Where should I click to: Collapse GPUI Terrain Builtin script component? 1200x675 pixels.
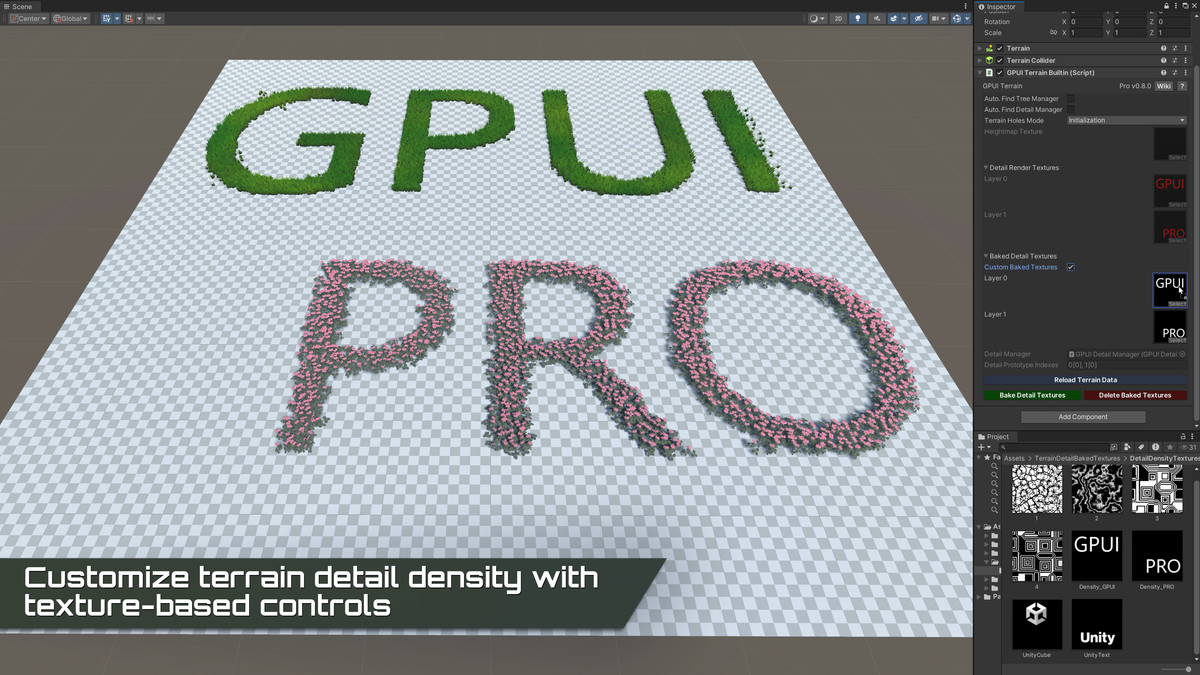(x=980, y=73)
